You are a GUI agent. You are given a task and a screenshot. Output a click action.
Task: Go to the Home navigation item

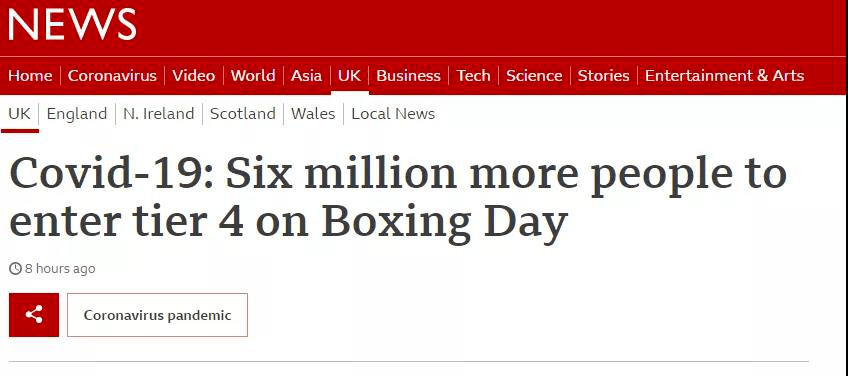click(30, 76)
